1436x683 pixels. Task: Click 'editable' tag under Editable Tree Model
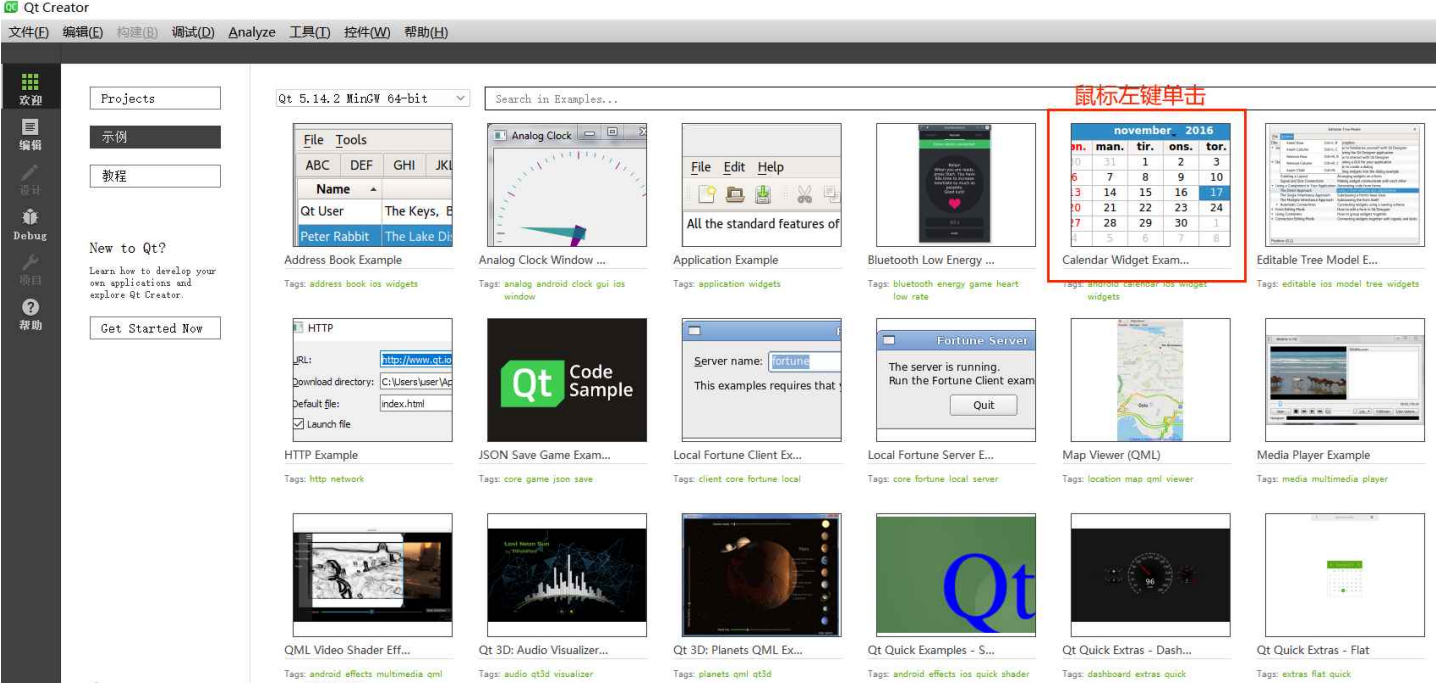[x=1299, y=284]
